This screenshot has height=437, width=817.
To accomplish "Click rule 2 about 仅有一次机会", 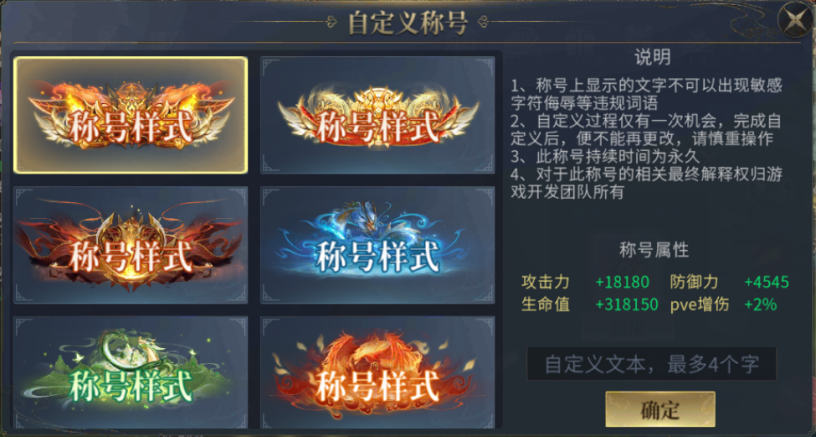I will [646, 130].
